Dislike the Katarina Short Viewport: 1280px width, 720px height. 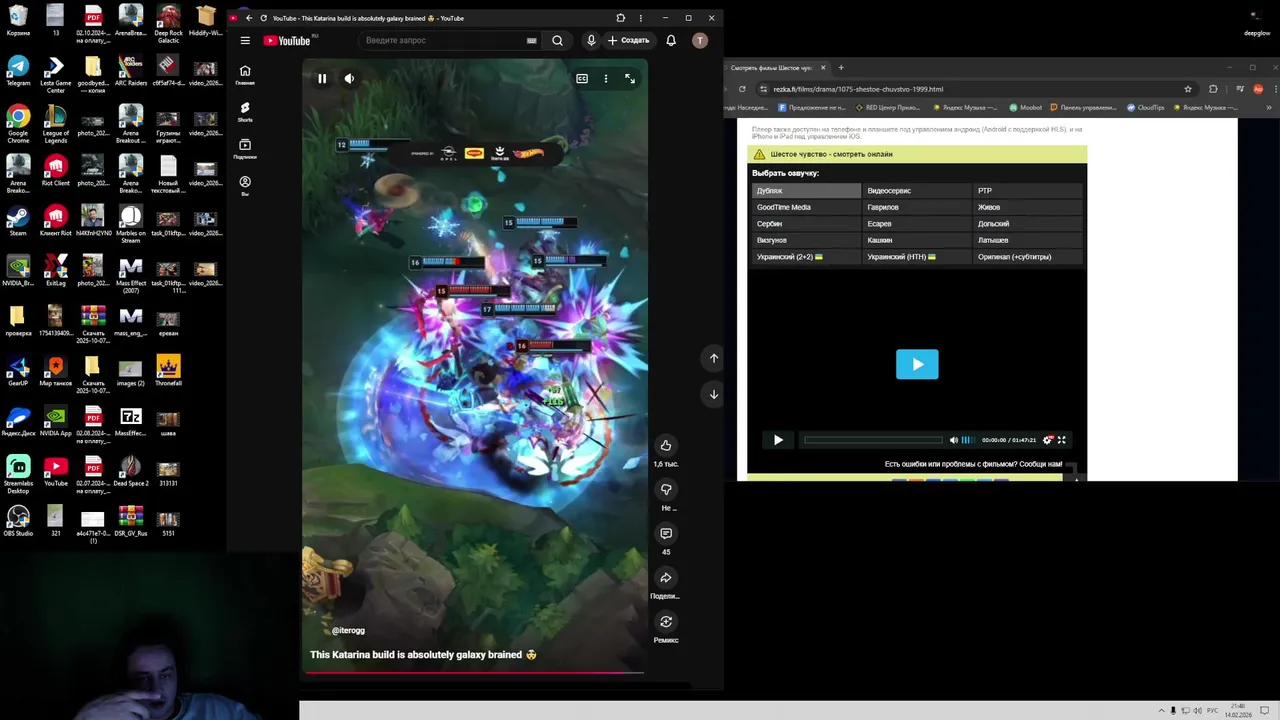click(x=666, y=489)
